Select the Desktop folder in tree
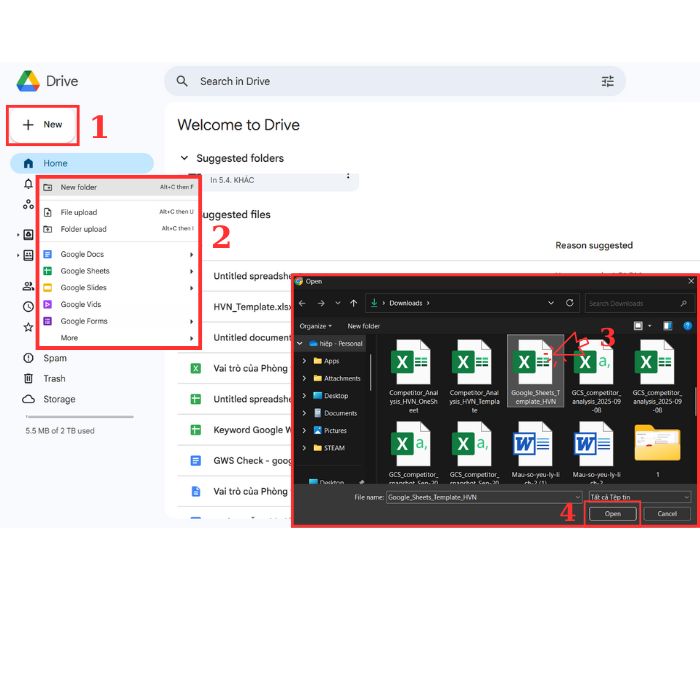700x700 pixels. coord(331,396)
